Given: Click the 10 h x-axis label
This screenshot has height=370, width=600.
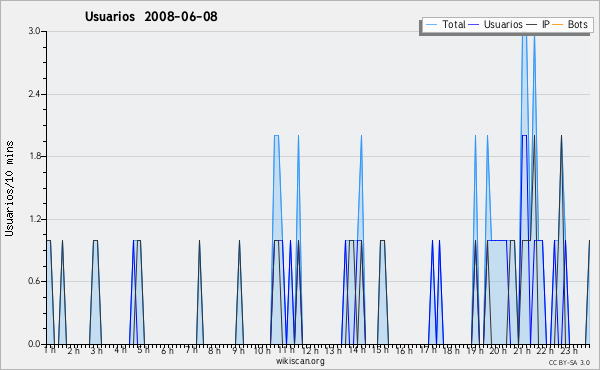Looking at the screenshot, I should [x=262, y=350].
